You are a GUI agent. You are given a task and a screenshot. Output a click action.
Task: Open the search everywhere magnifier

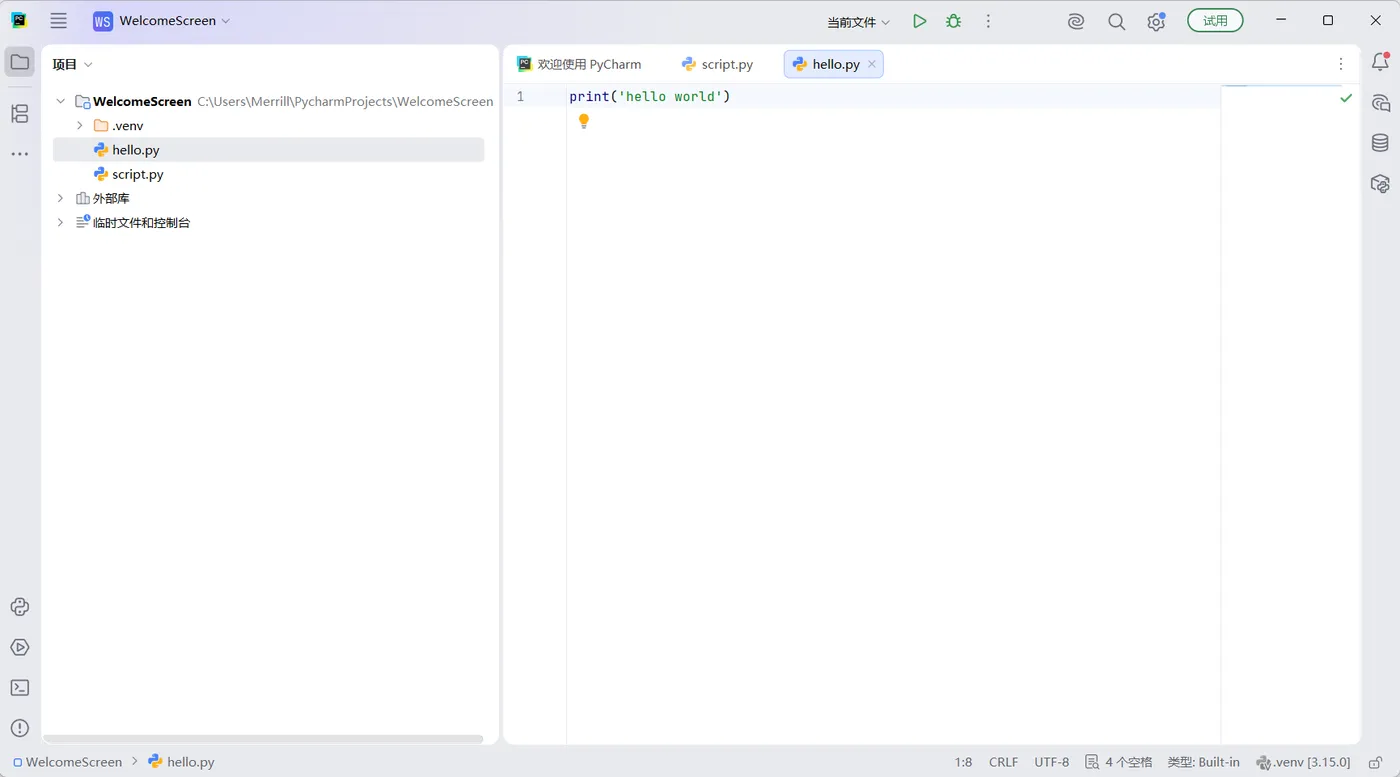1116,21
